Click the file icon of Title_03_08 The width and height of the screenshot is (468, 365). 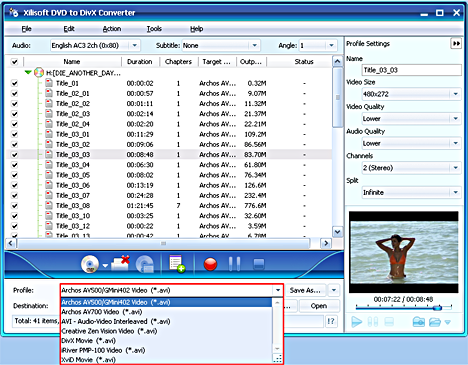tap(49, 205)
